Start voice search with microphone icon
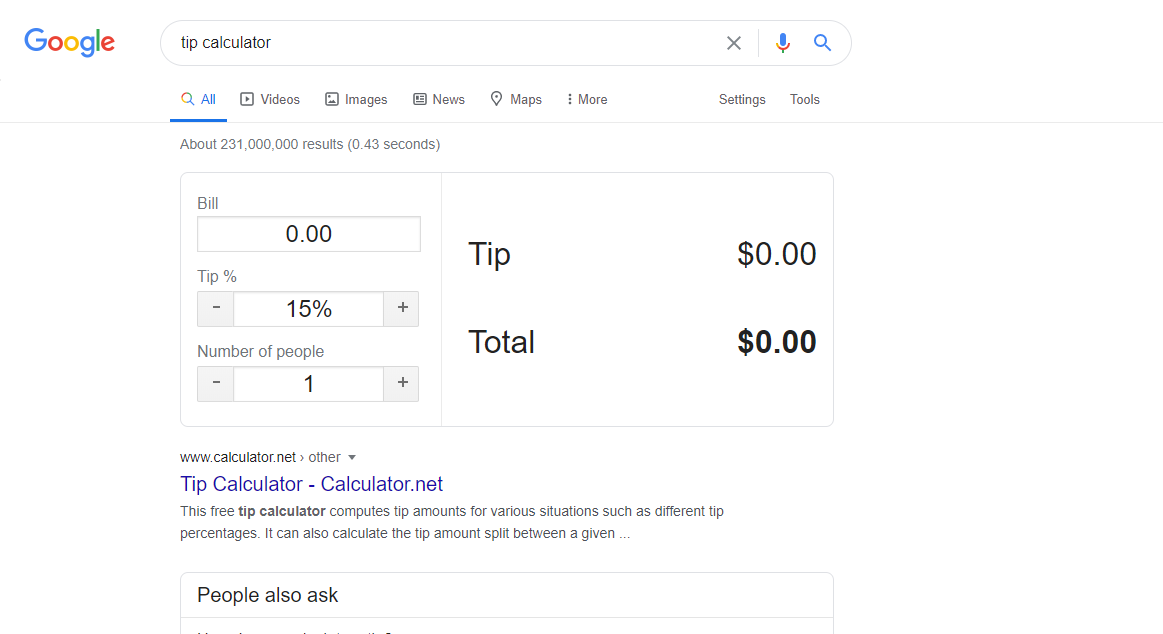 (x=783, y=43)
